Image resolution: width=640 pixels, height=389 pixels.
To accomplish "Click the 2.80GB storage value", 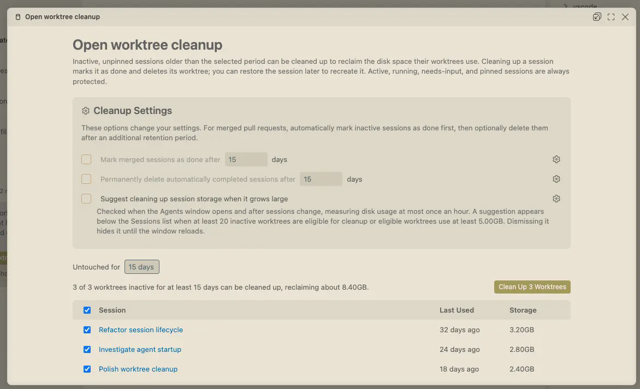I will [521, 349].
